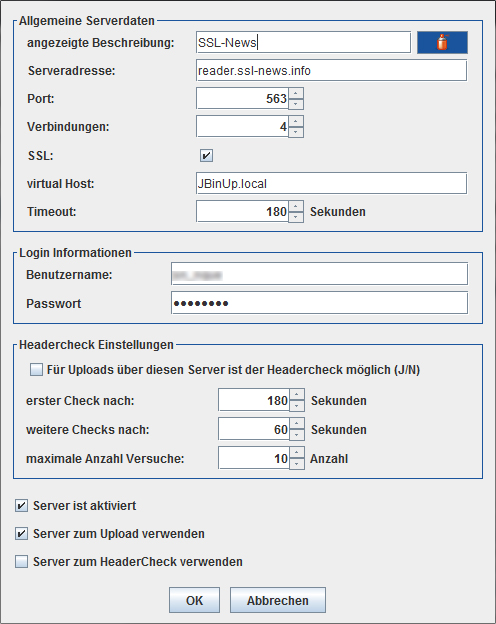Decrease the maximale Anzahl Versuche spinner
496x624 pixels.
tap(297, 464)
